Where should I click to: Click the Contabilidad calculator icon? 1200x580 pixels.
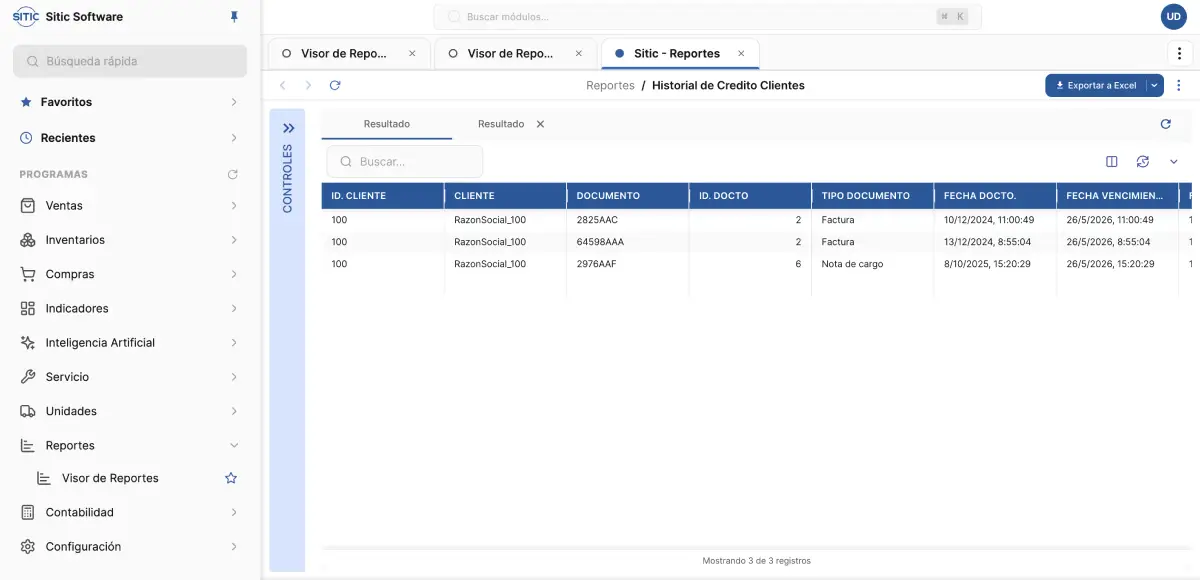pos(28,512)
